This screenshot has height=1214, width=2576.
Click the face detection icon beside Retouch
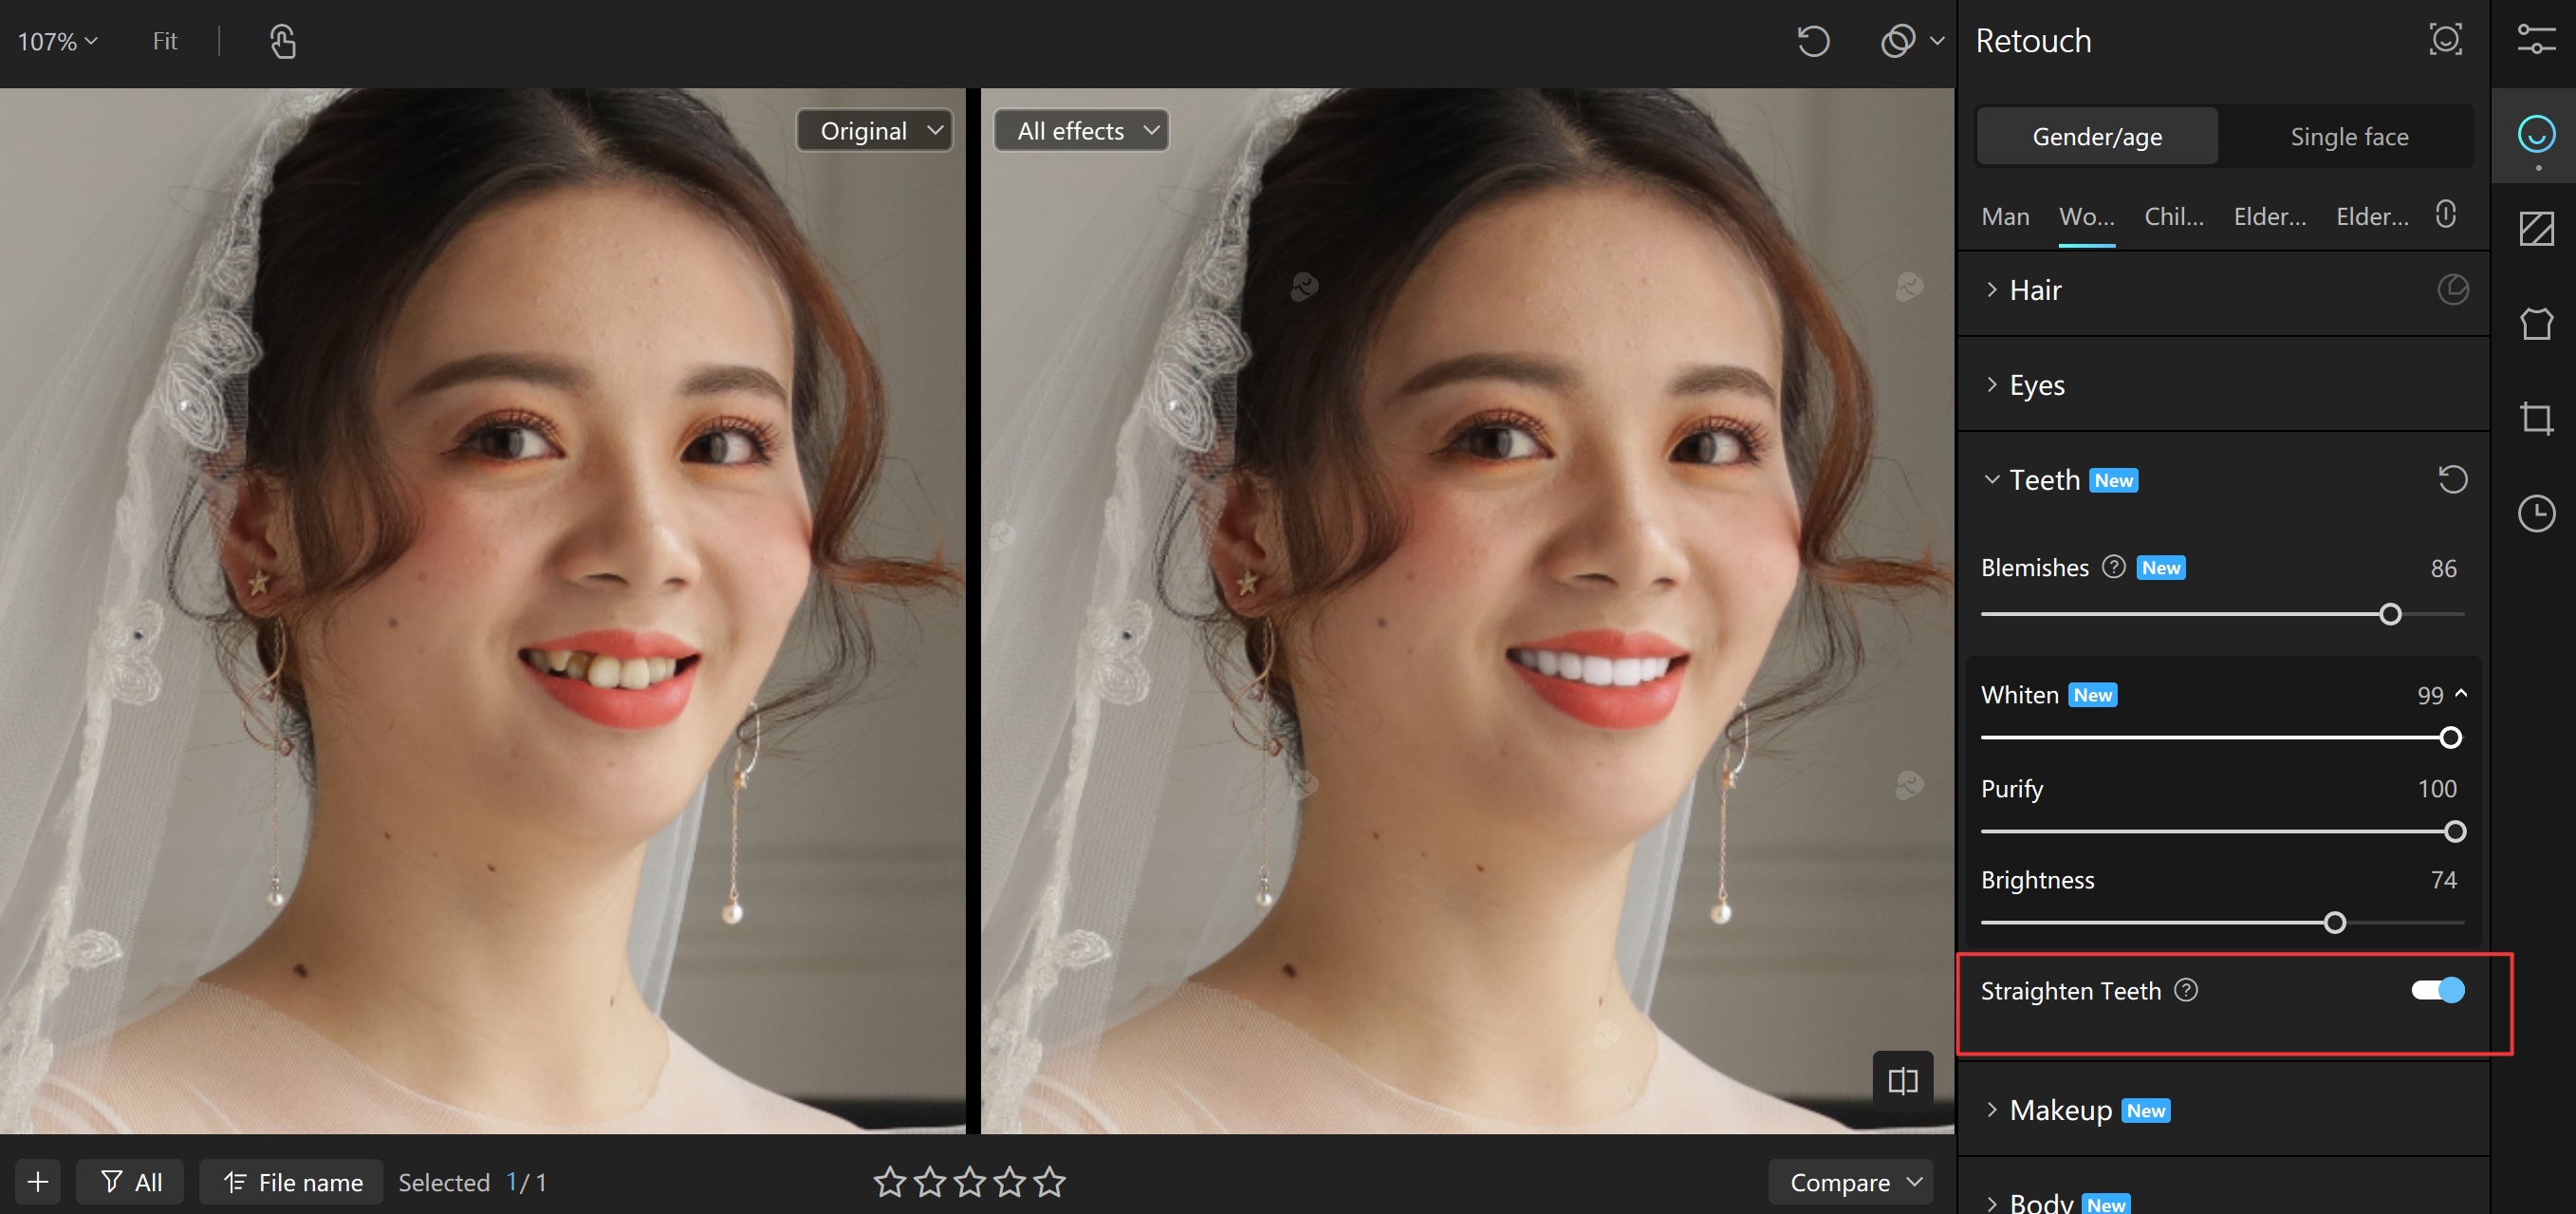pyautogui.click(x=2445, y=40)
